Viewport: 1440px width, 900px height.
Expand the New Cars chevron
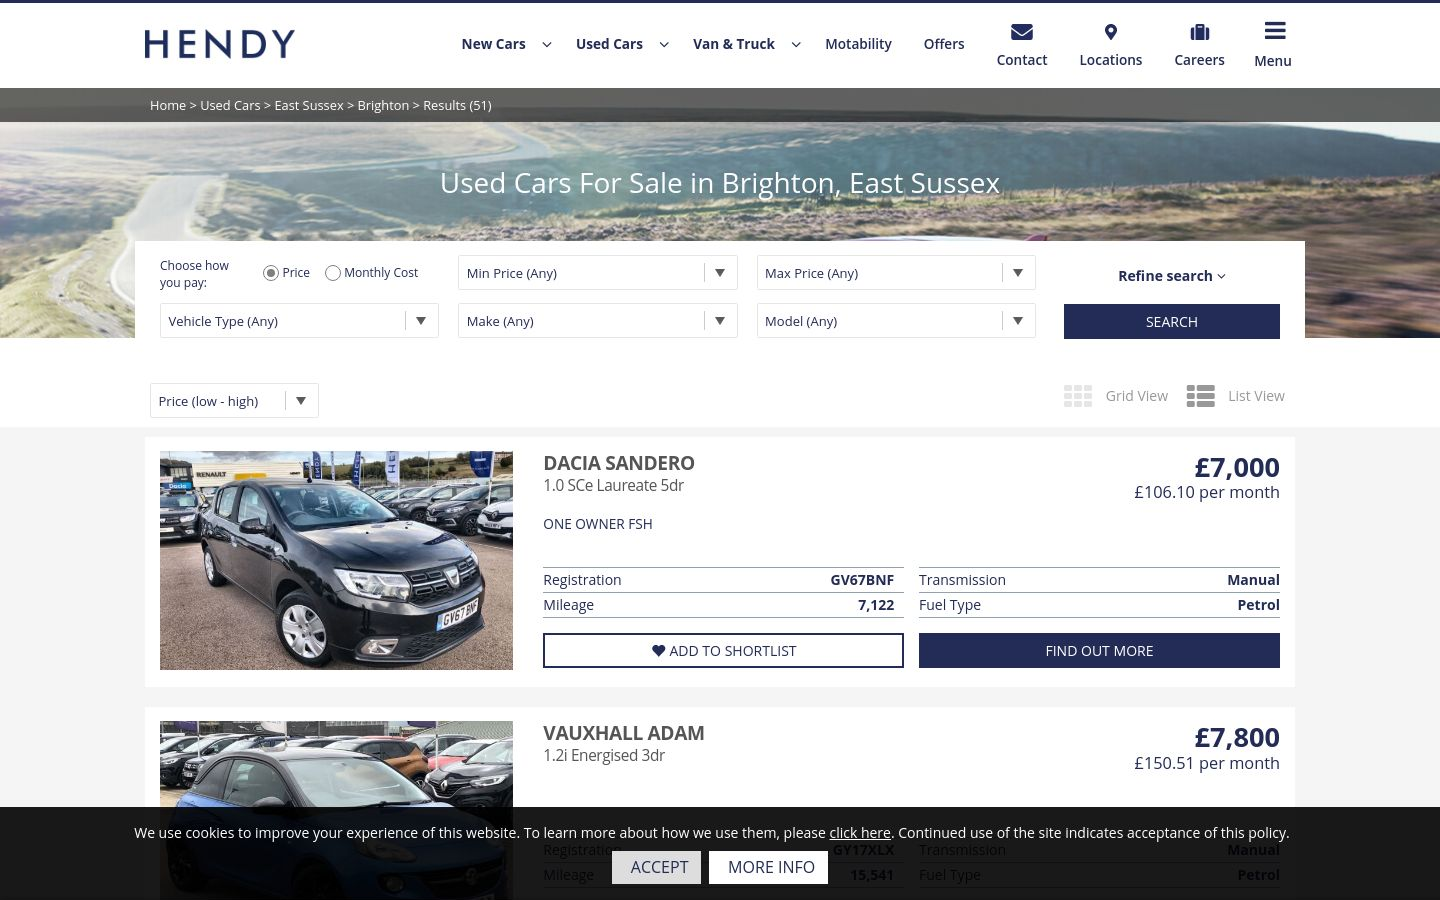tap(547, 45)
